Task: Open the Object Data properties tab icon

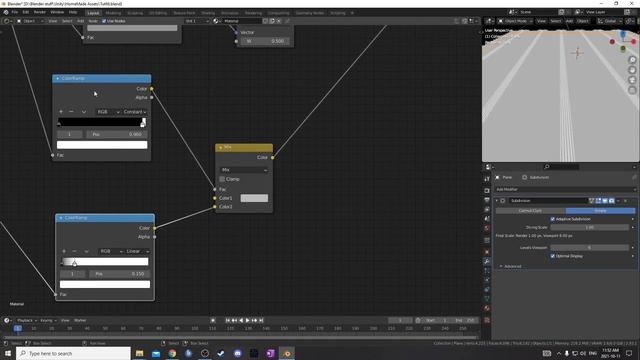Action: [x=487, y=299]
